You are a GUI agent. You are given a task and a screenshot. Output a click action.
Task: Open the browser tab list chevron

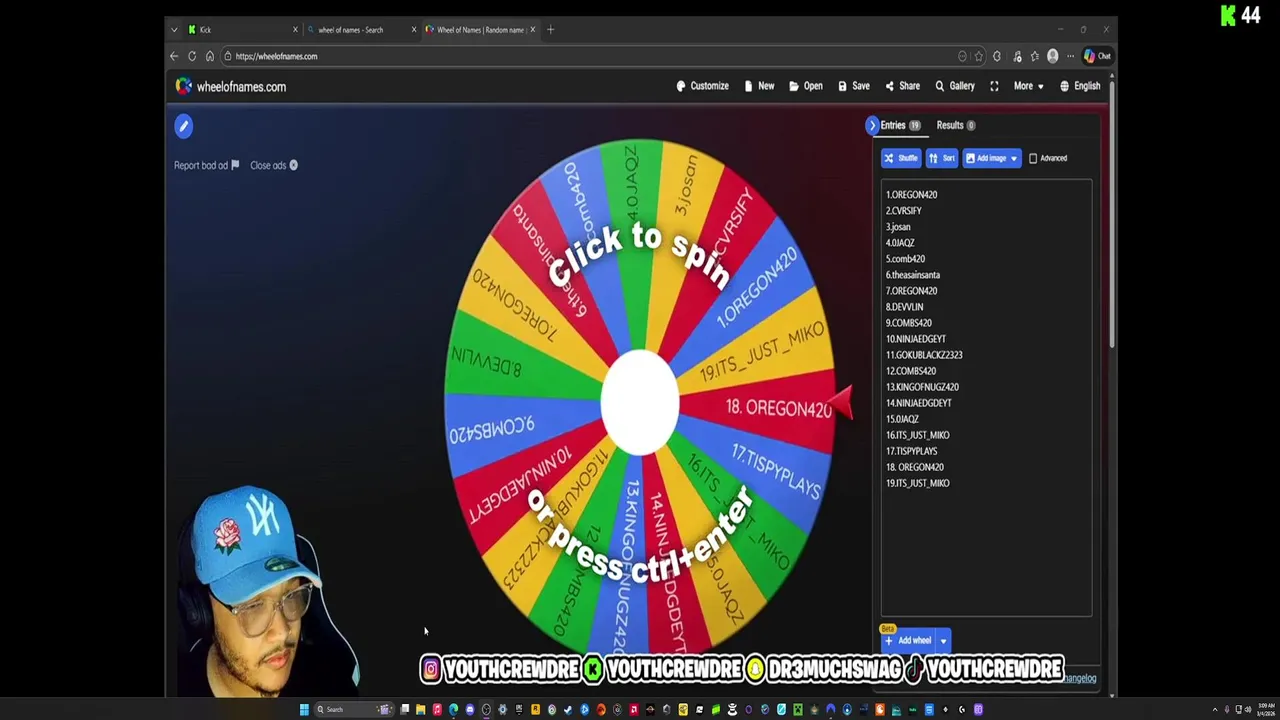pos(174,30)
